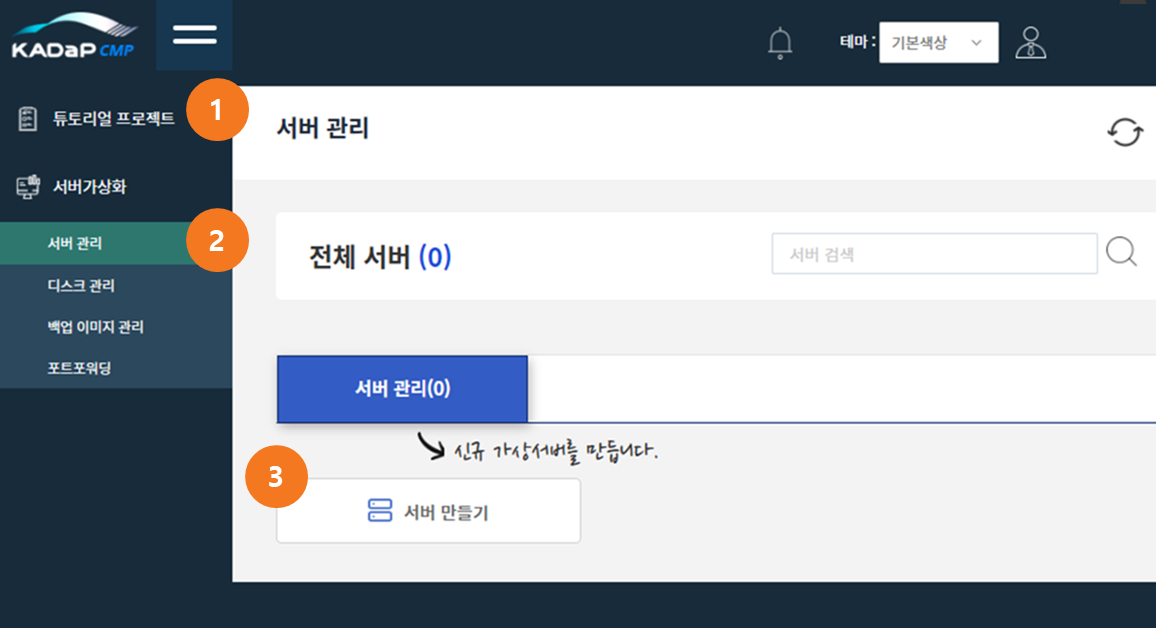The height and width of the screenshot is (628, 1156).
Task: Click the hamburger menu icon
Action: [x=194, y=34]
